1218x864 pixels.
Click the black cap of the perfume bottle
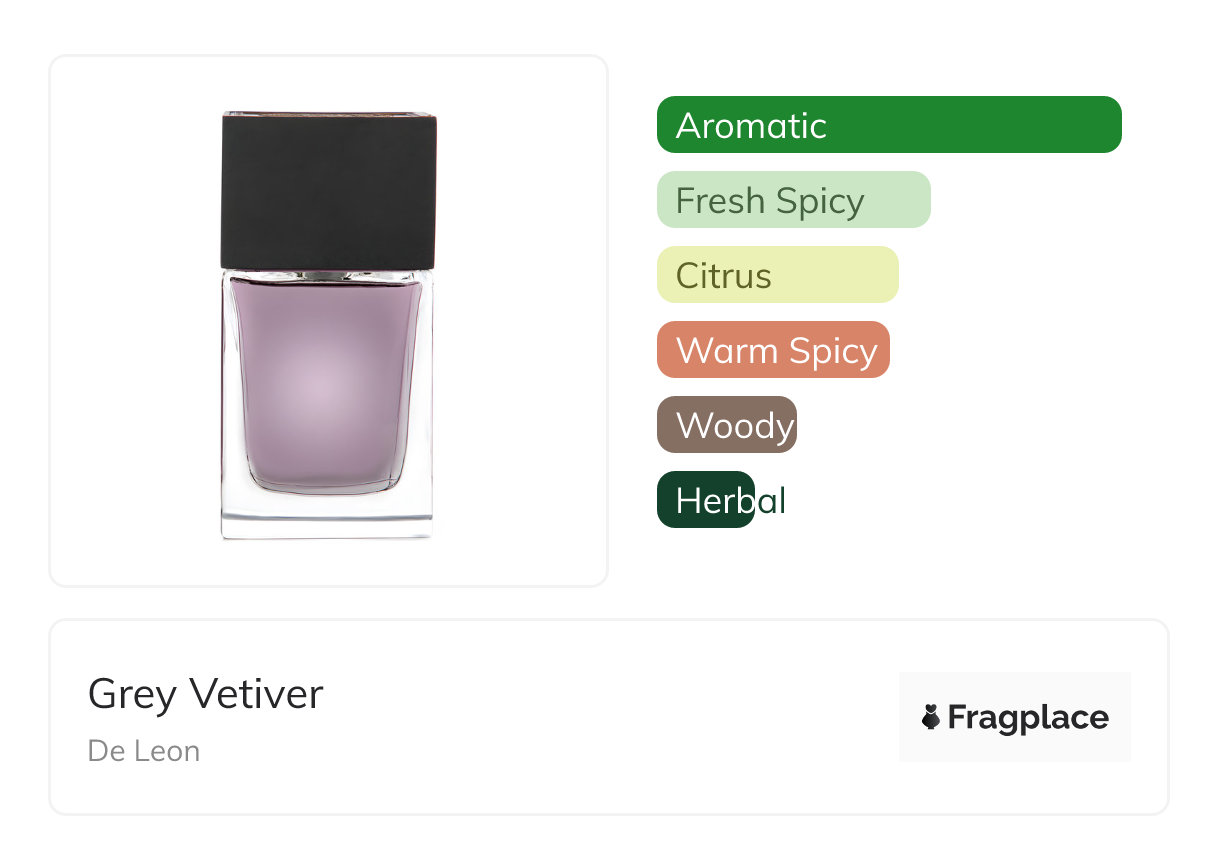click(x=328, y=190)
